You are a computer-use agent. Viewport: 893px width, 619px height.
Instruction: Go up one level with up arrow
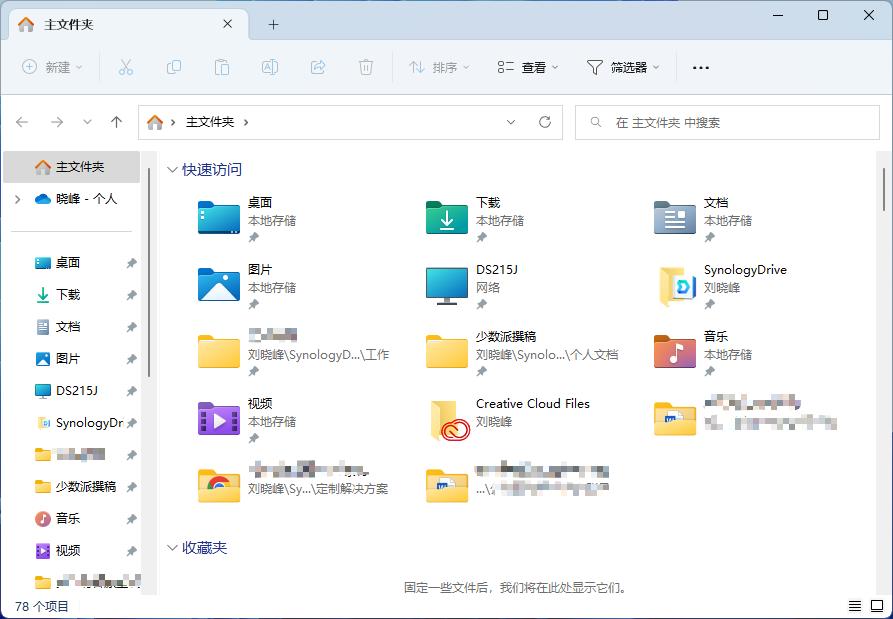116,122
